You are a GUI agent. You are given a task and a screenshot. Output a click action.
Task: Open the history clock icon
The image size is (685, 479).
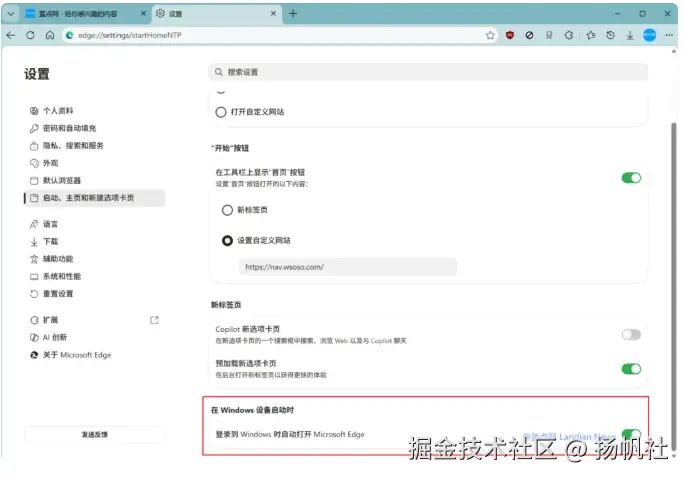610,35
